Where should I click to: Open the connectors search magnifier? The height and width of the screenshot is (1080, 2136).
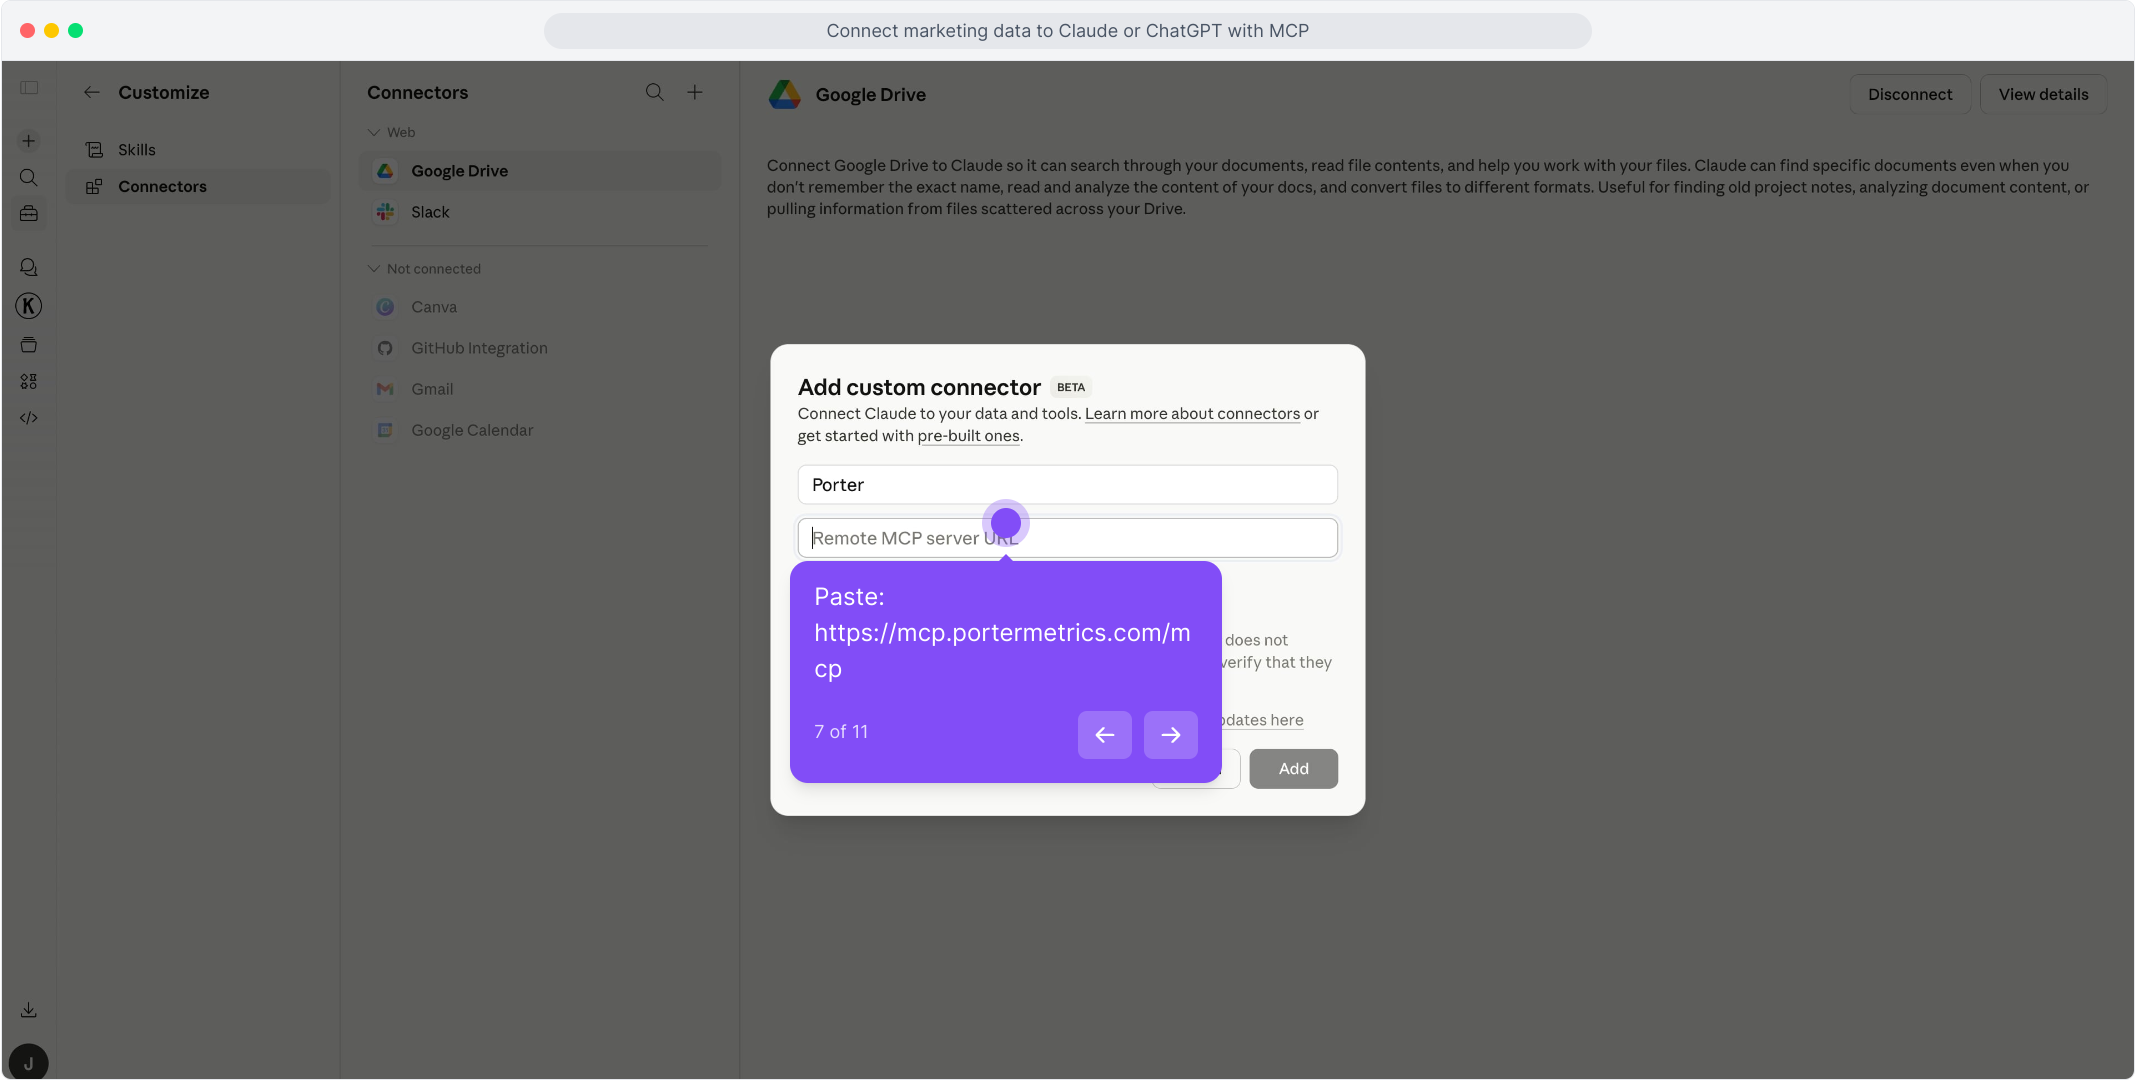(654, 92)
